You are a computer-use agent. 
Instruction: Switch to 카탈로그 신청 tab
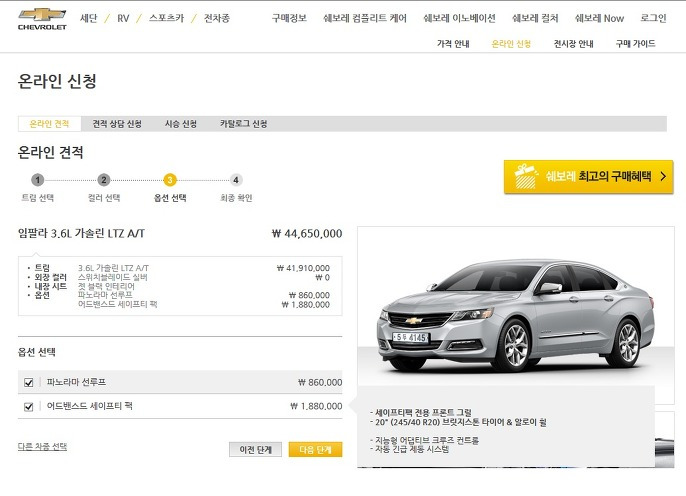[244, 124]
